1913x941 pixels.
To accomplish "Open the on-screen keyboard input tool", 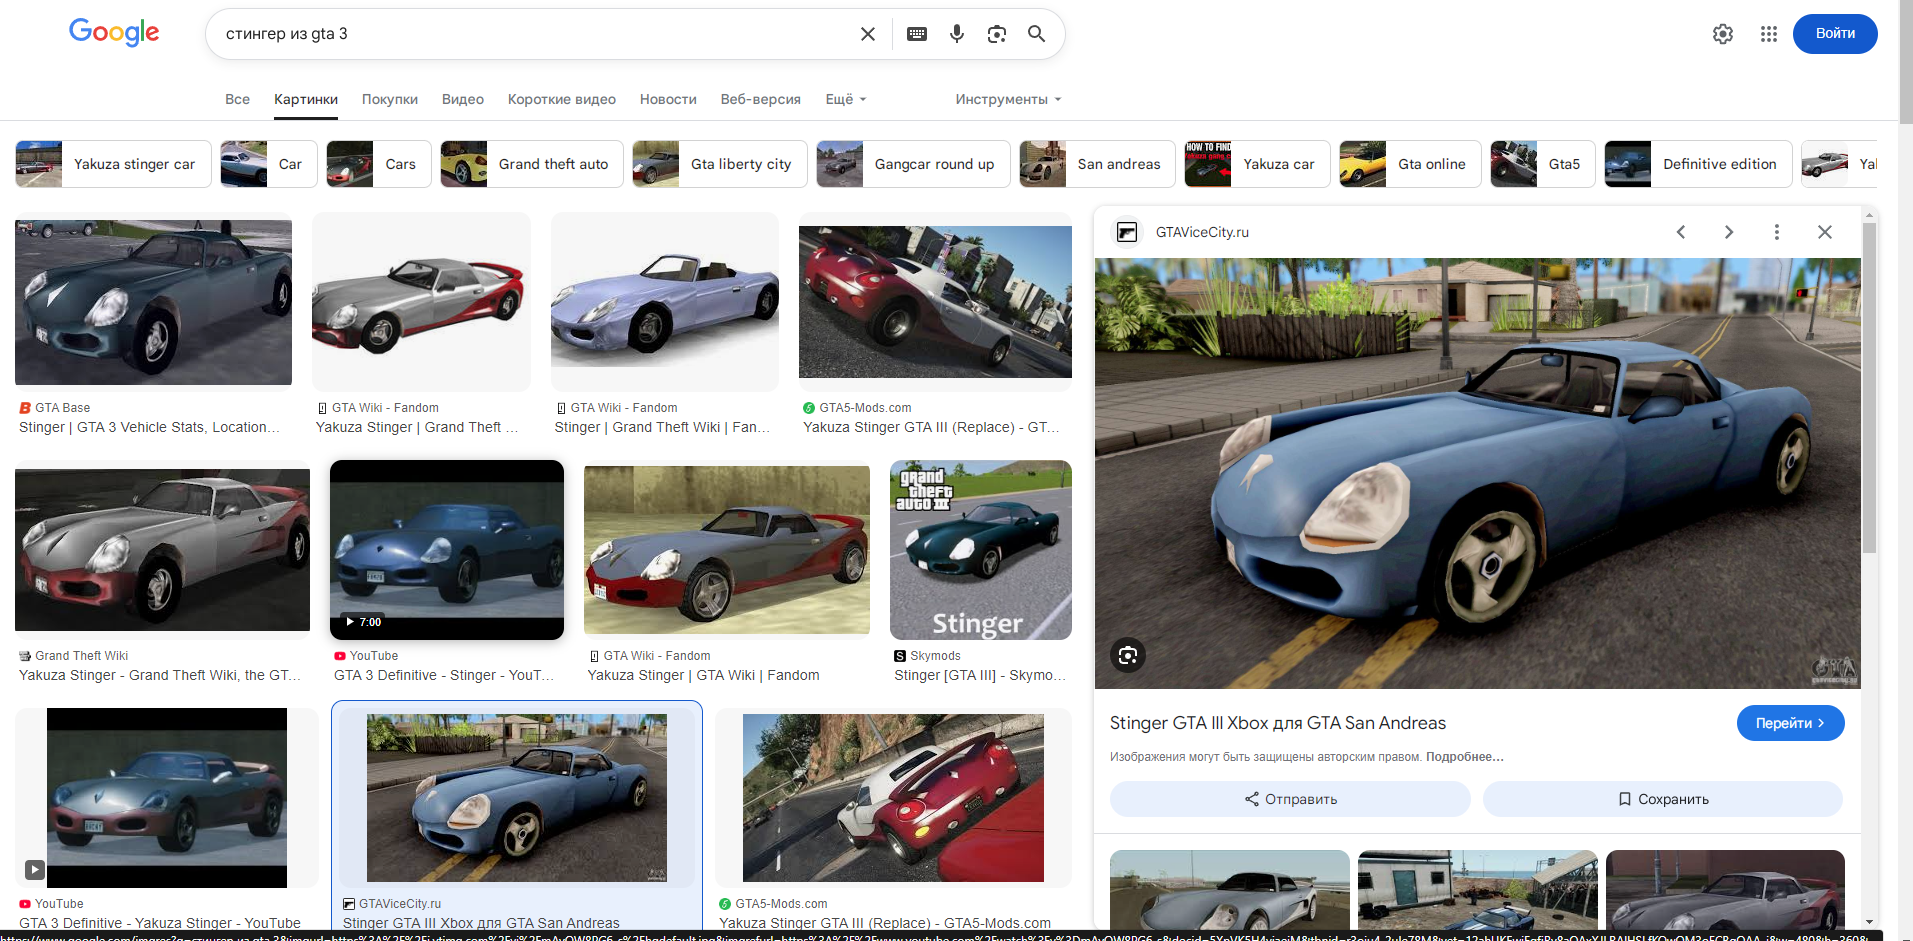I will 916,34.
